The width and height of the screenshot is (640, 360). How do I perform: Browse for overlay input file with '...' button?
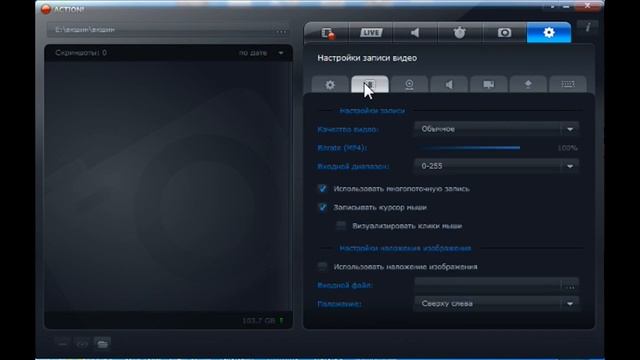[571, 286]
